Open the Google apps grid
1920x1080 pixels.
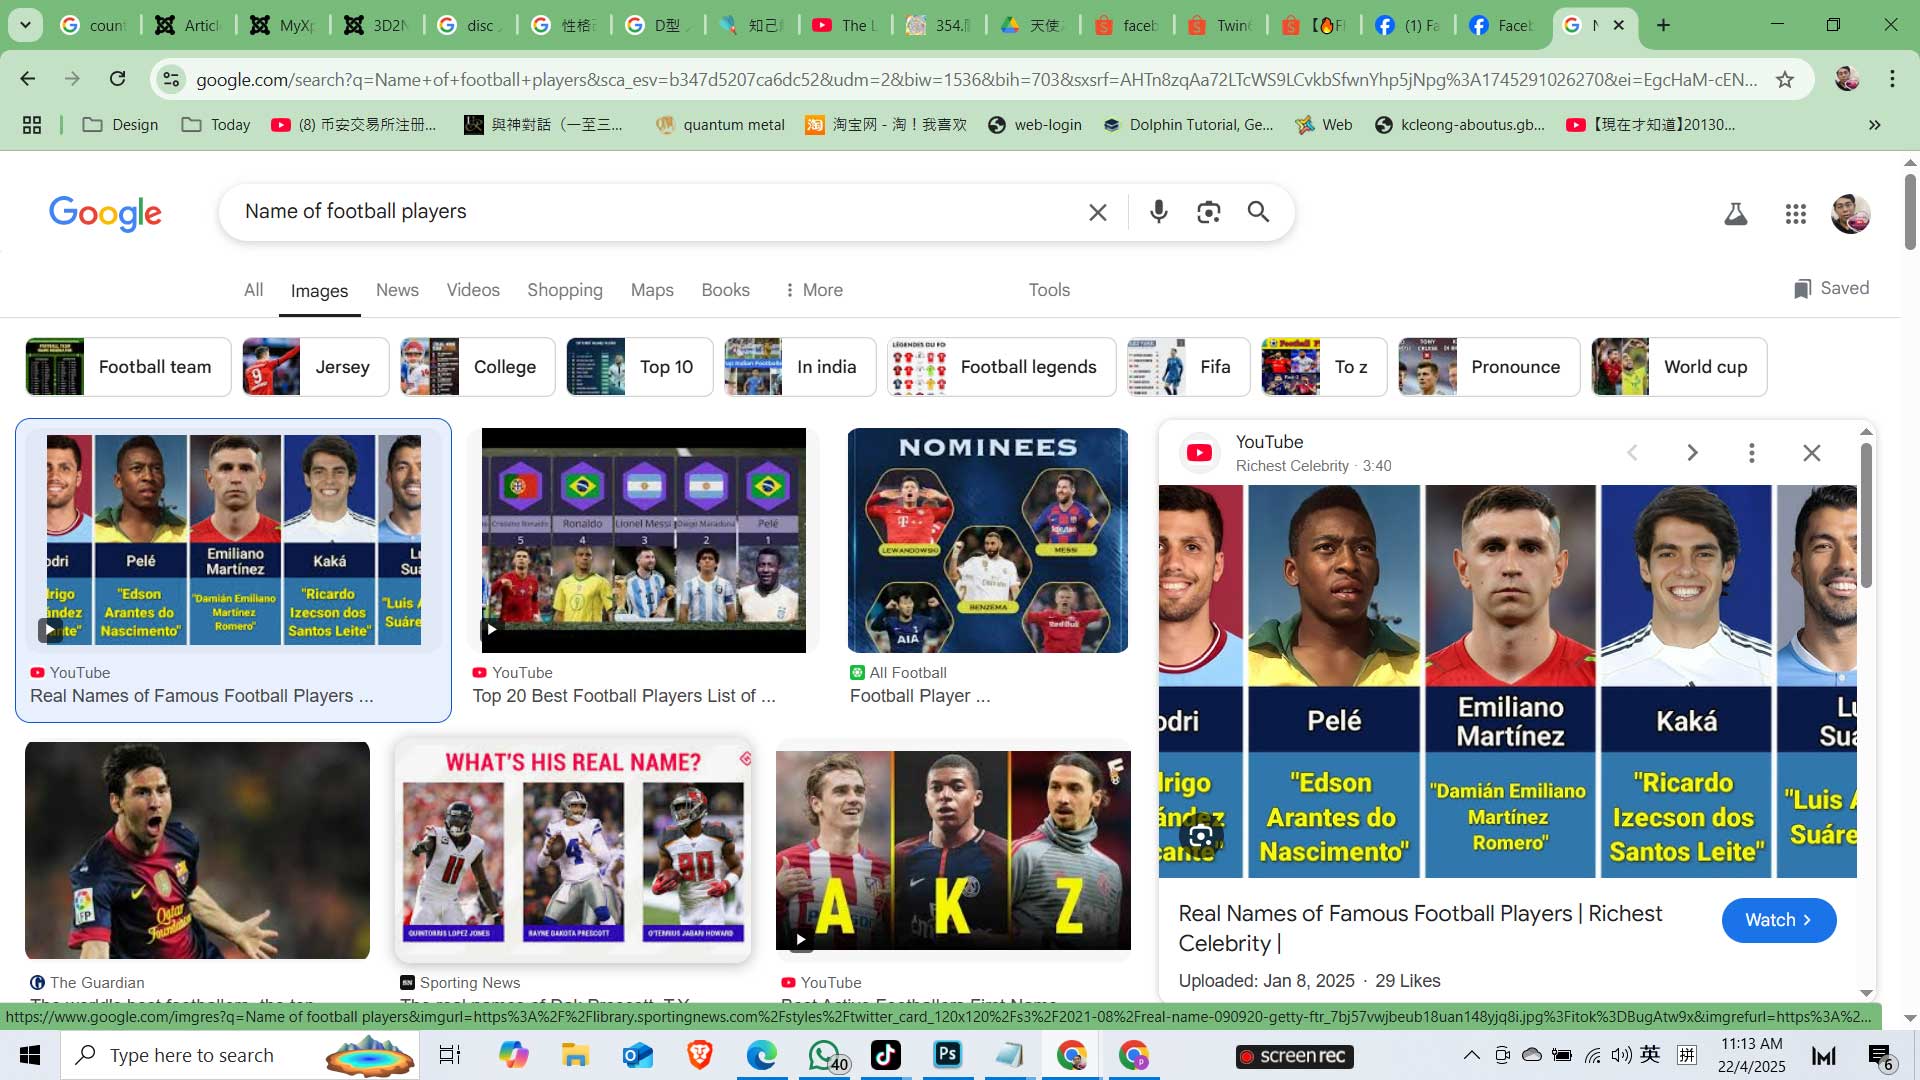[1795, 213]
